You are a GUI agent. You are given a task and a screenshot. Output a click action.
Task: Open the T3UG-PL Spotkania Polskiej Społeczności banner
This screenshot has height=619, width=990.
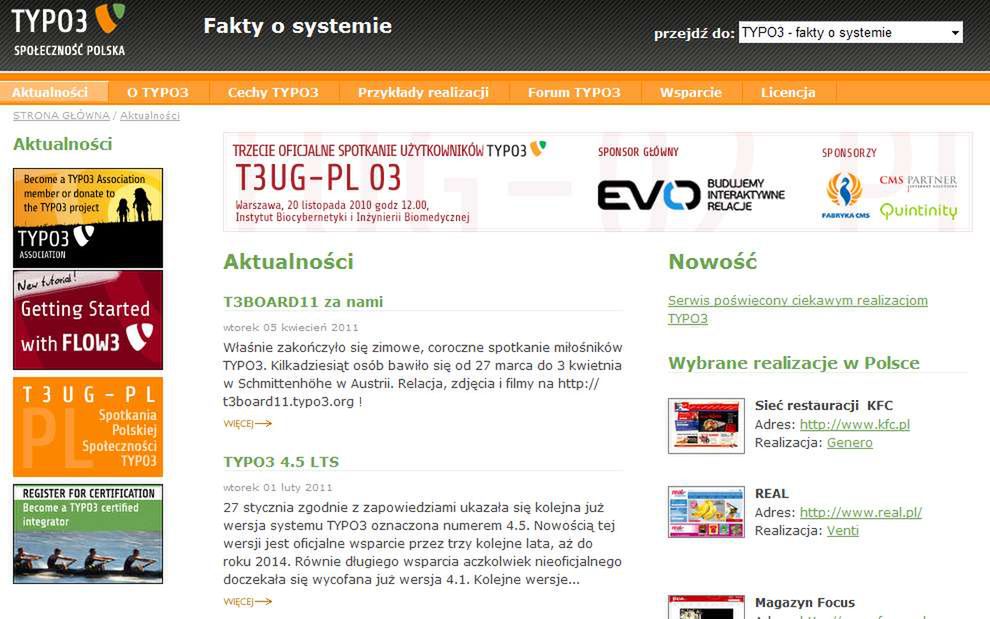click(x=88, y=427)
